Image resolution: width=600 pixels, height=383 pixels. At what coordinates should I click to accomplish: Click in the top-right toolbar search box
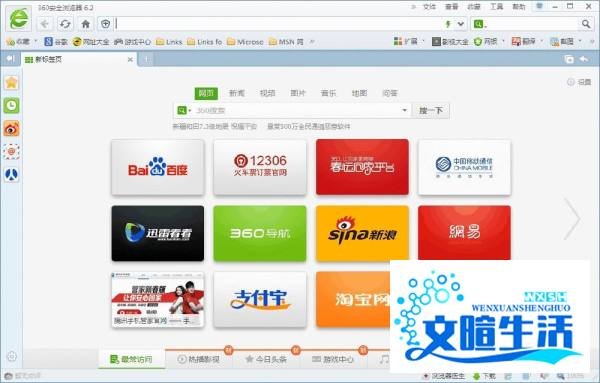tap(532, 24)
